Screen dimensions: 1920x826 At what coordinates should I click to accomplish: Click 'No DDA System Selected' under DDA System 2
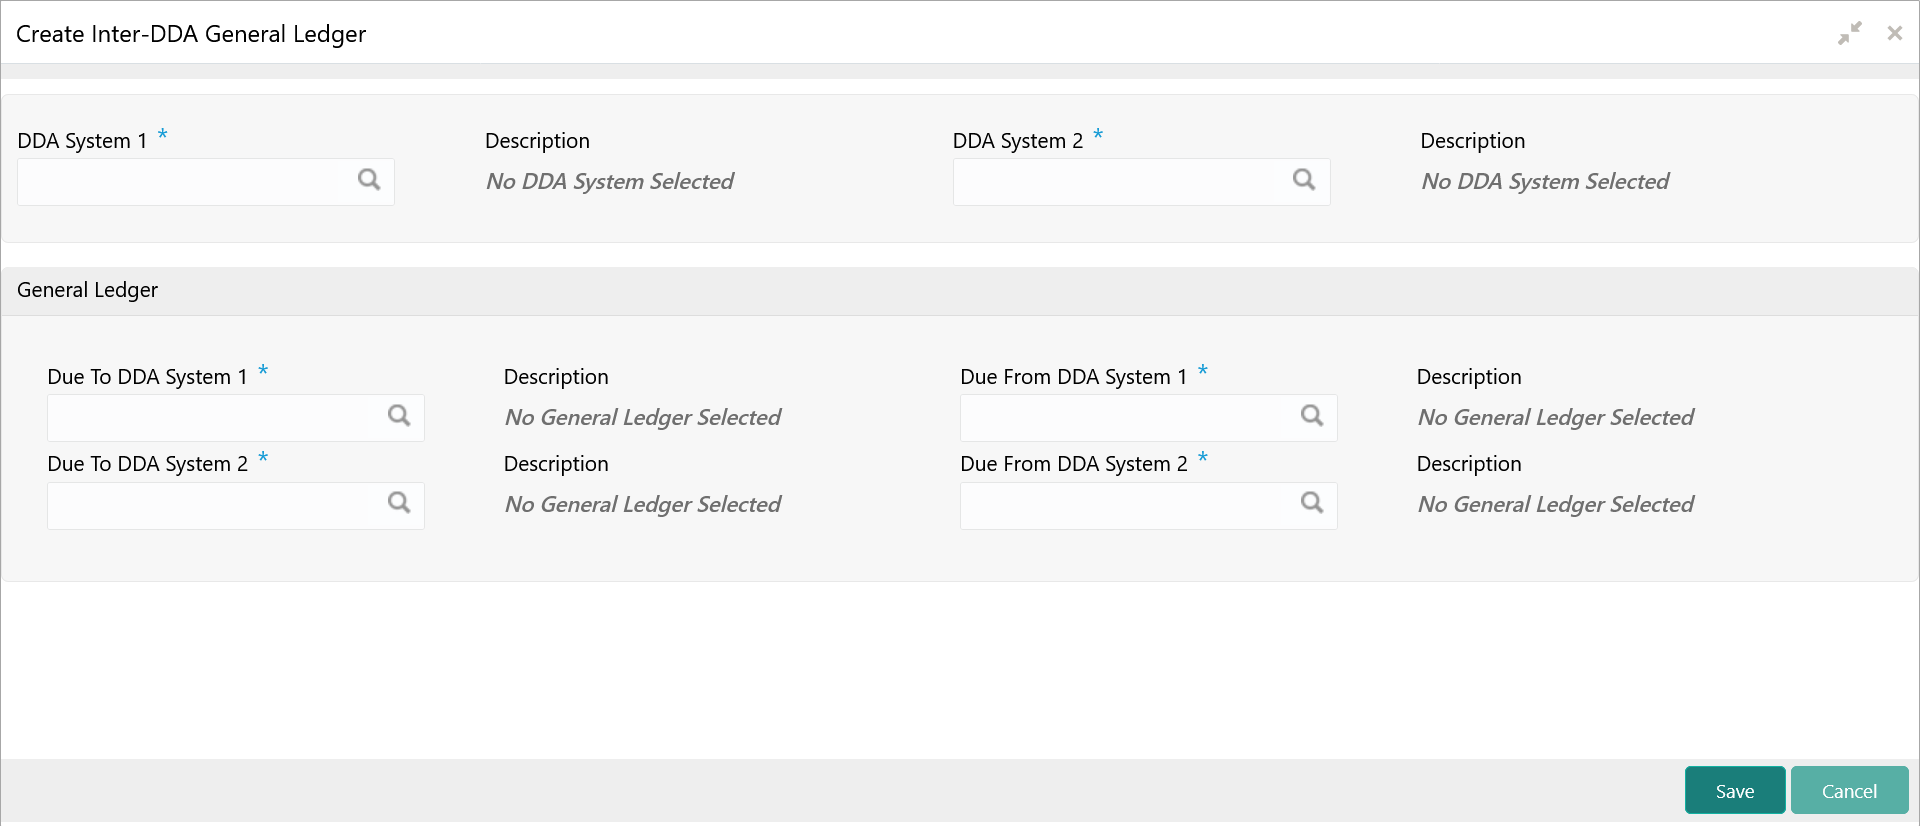tap(1545, 182)
